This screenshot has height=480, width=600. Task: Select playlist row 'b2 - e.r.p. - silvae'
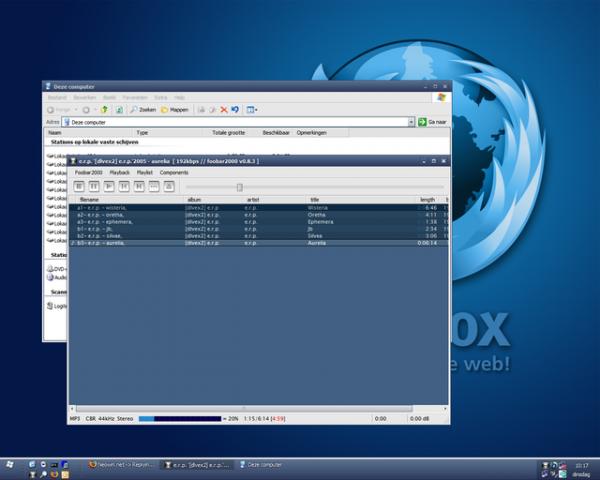[258, 236]
